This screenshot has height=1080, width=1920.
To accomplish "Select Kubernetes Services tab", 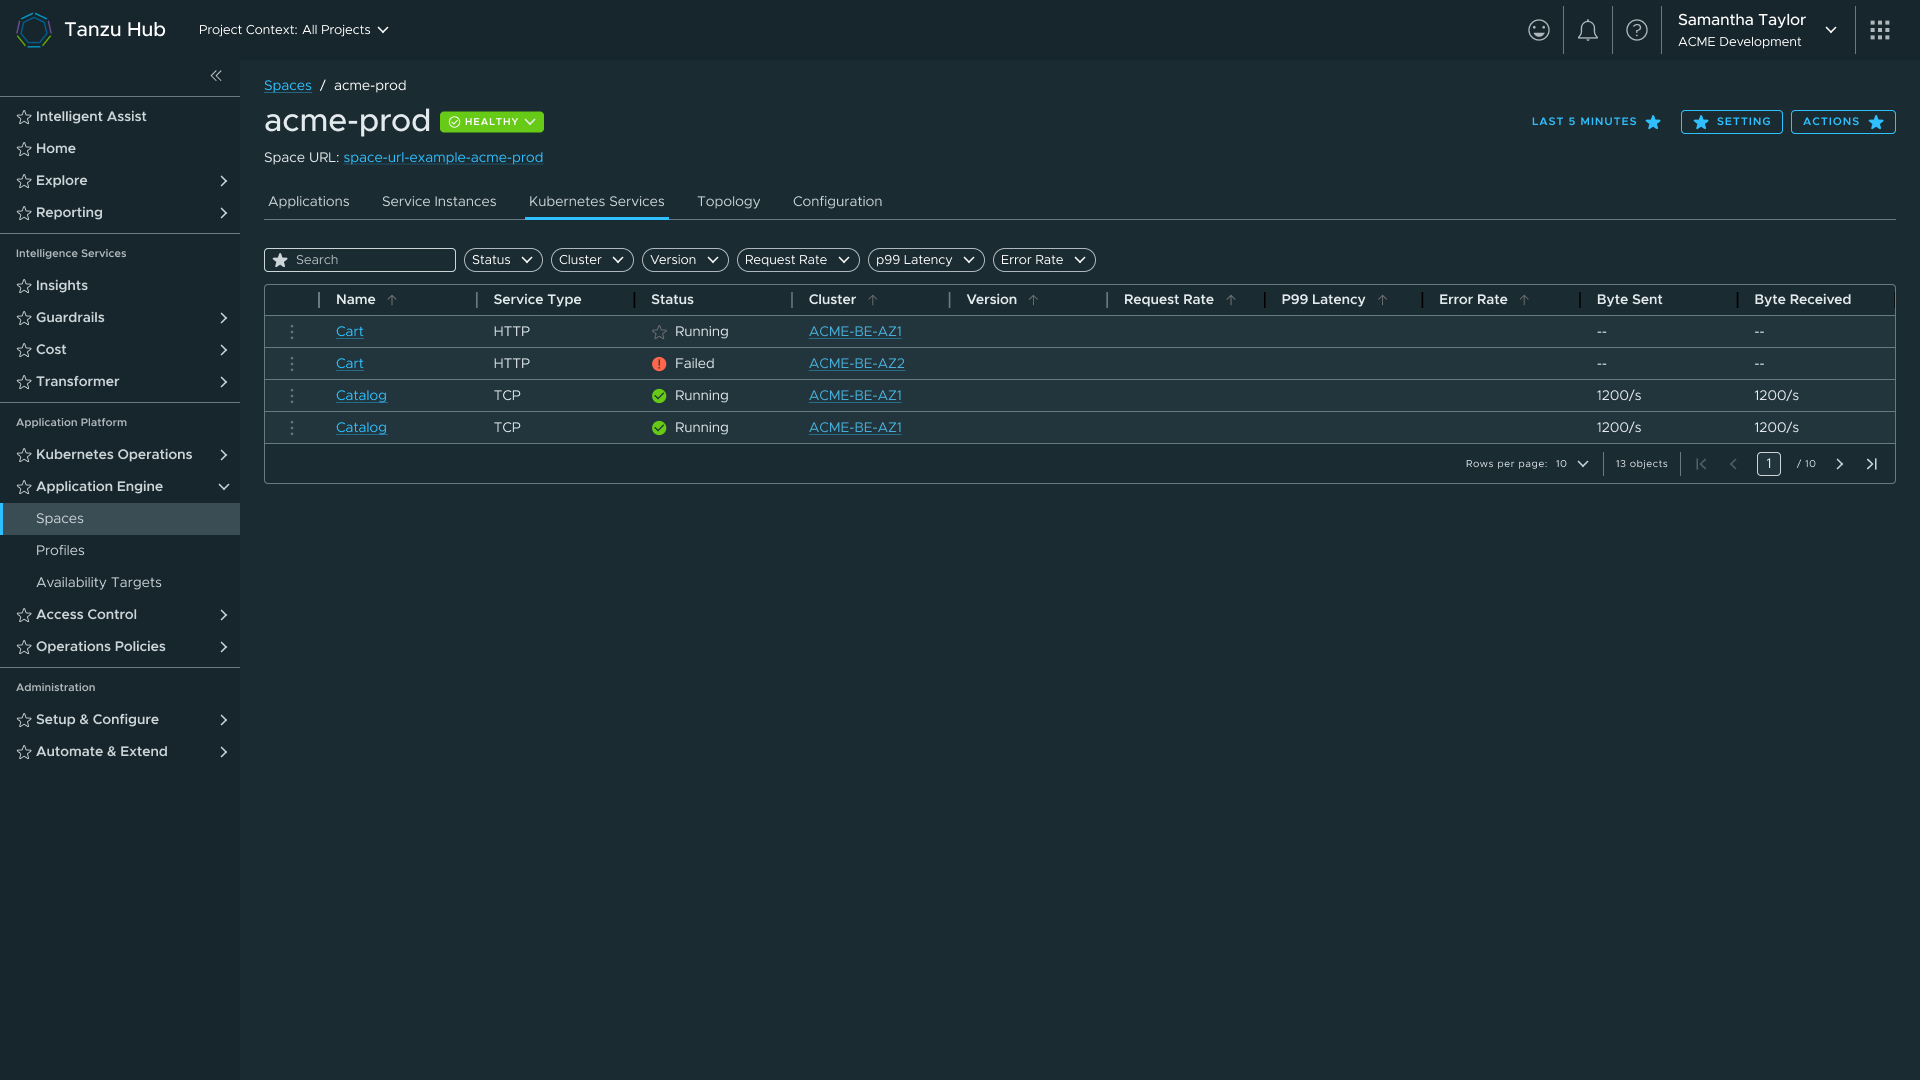I will (597, 202).
